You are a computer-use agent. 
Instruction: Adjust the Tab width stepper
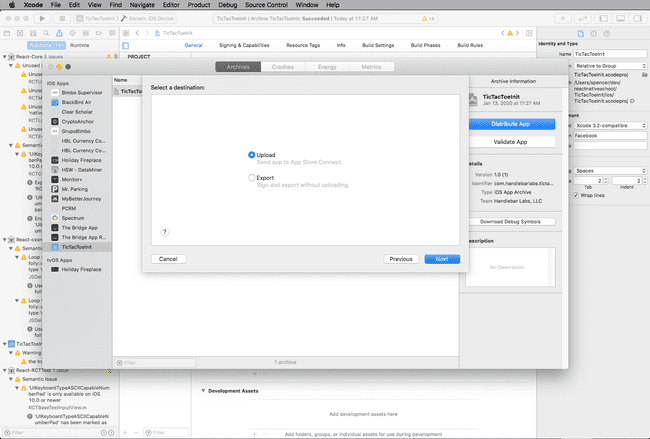click(x=606, y=181)
